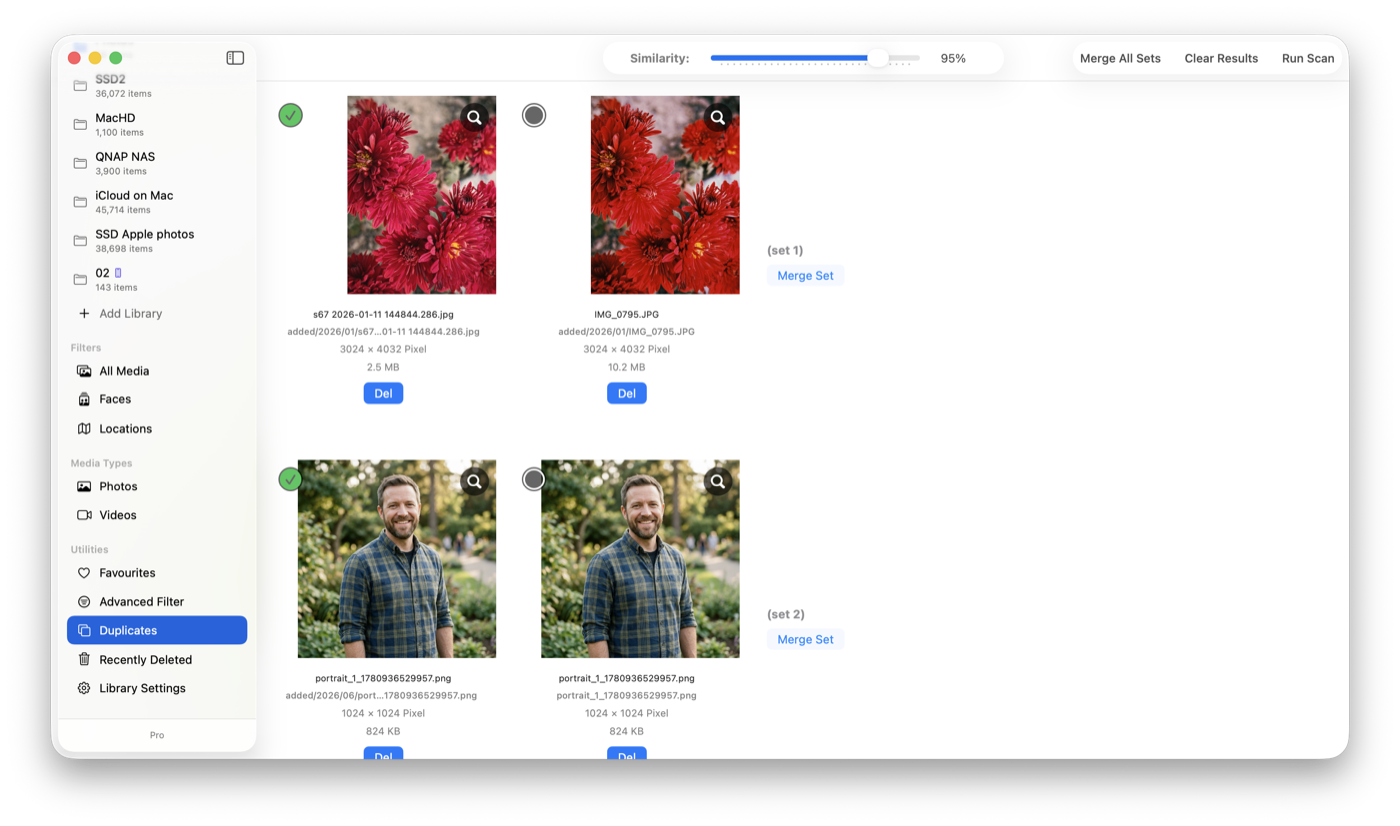Open Library Settings
This screenshot has height=826, width=1400.
point(157,688)
